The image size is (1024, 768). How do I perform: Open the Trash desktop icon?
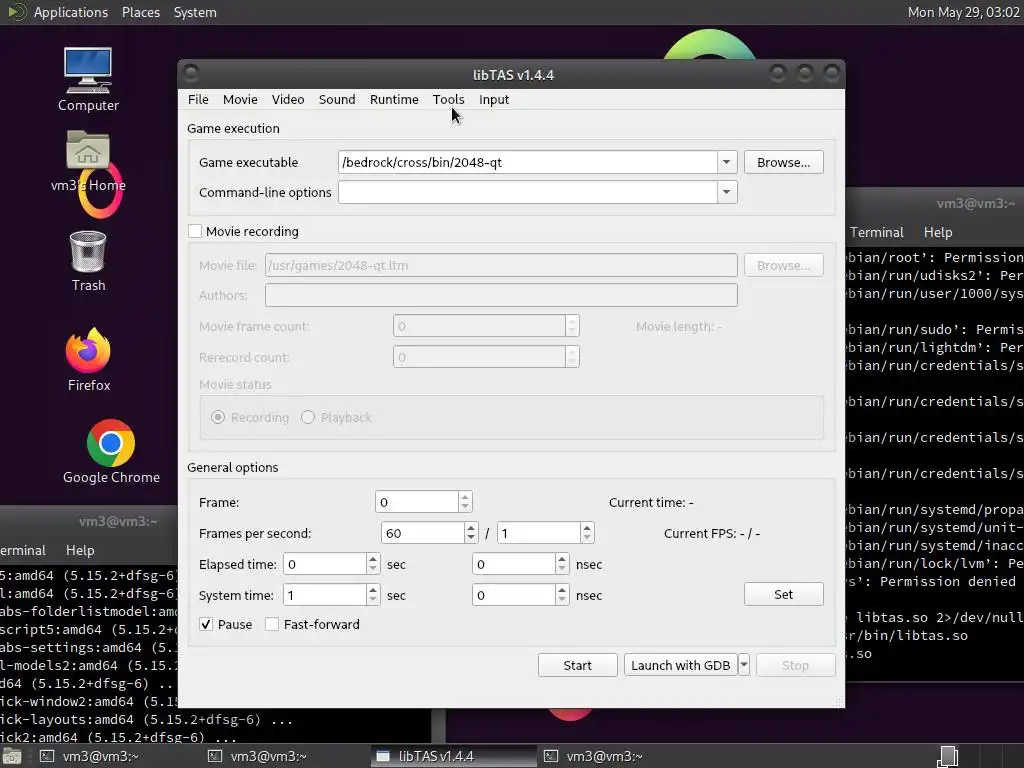[x=88, y=261]
